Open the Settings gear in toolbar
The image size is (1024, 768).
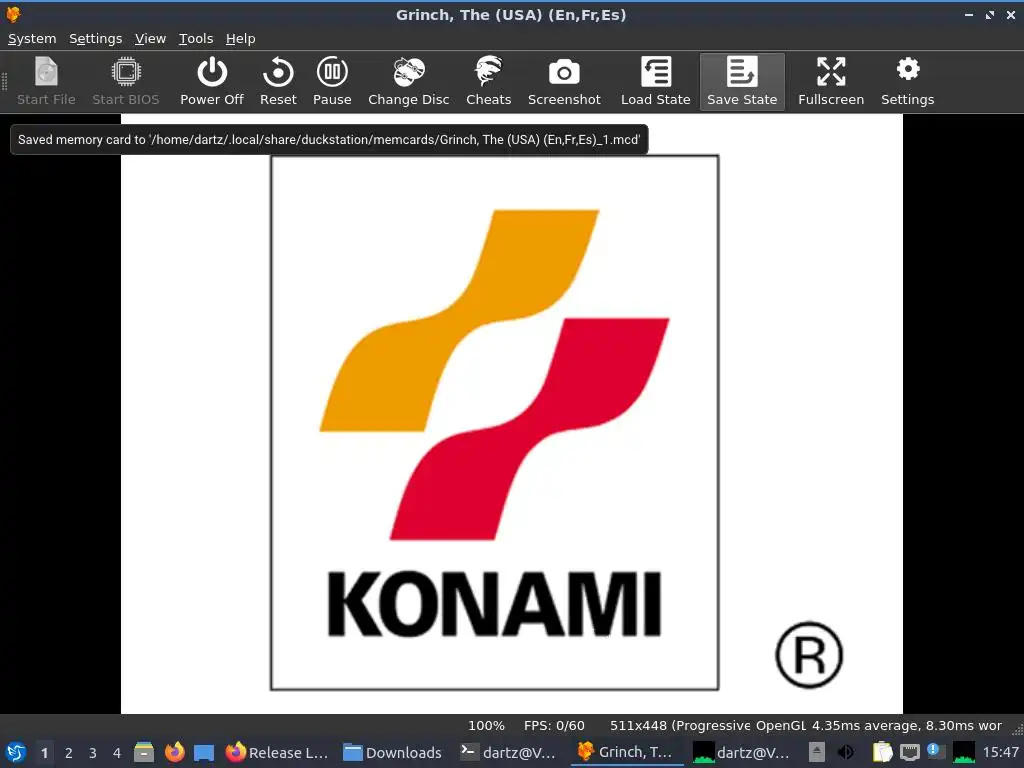tap(907, 82)
